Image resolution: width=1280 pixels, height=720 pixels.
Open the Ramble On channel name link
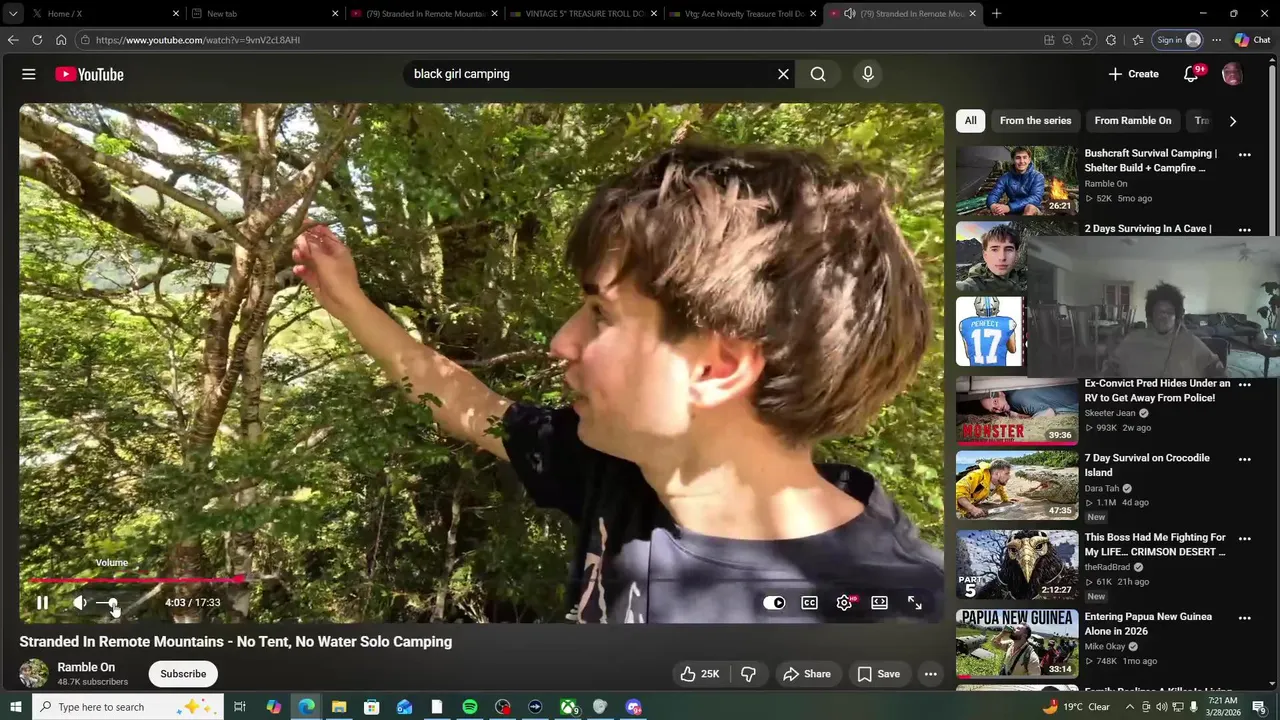[86, 667]
